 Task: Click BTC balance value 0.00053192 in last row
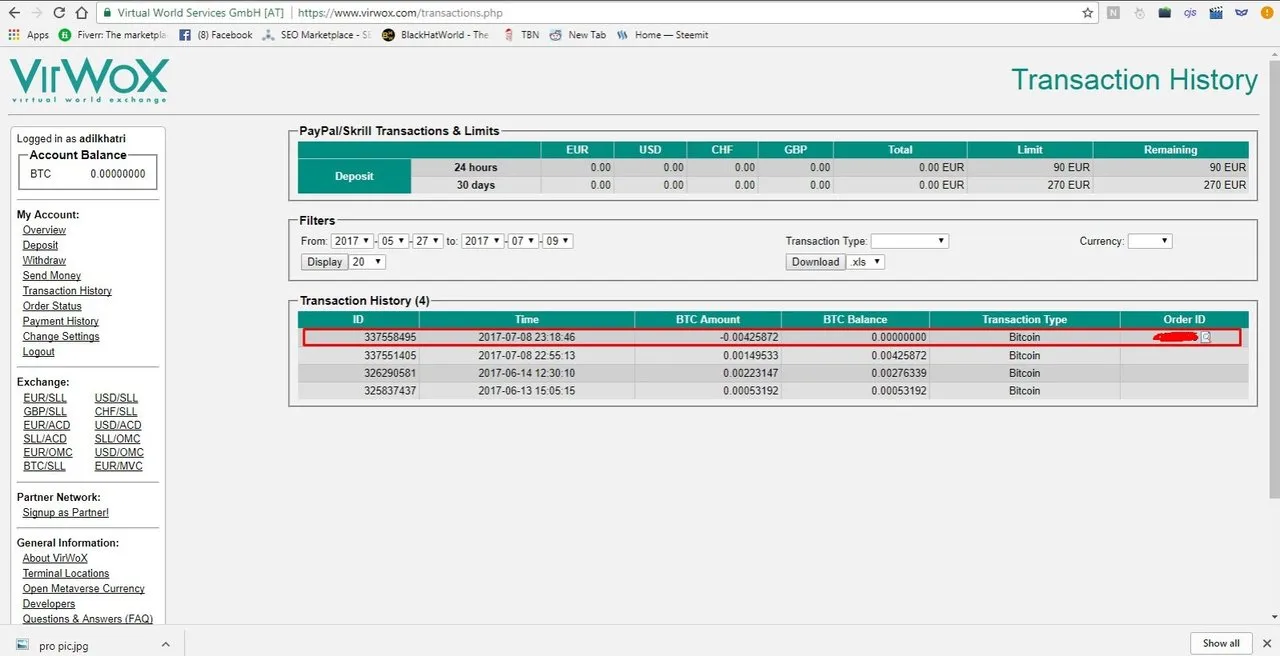click(x=899, y=391)
